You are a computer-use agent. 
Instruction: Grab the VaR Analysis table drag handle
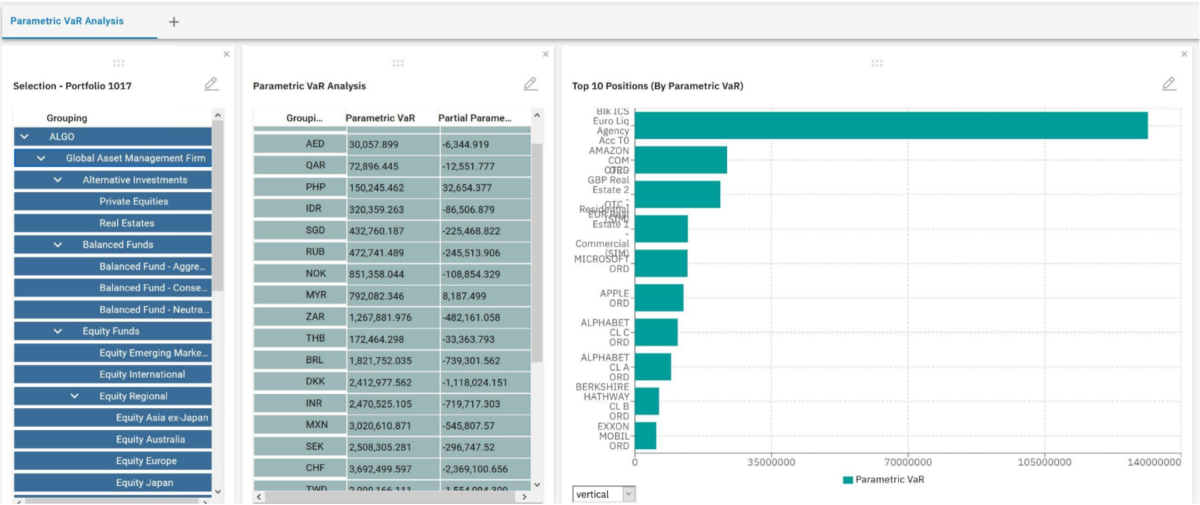tap(397, 63)
